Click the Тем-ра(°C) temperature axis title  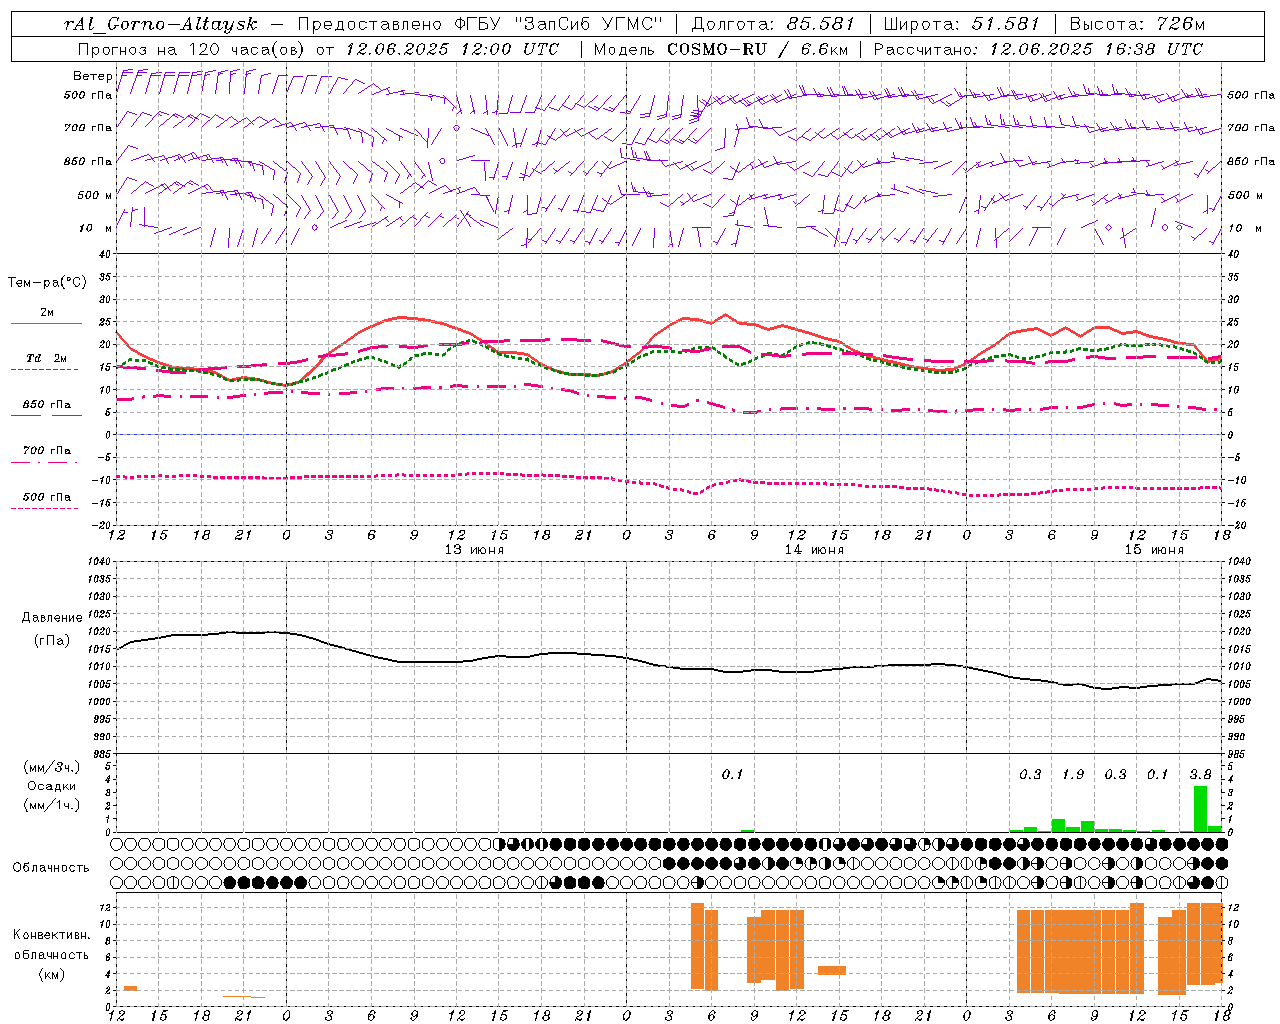point(47,283)
